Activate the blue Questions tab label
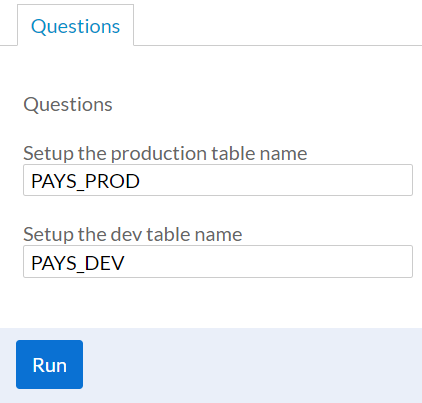Screen dimensions: 422x403 [75, 26]
